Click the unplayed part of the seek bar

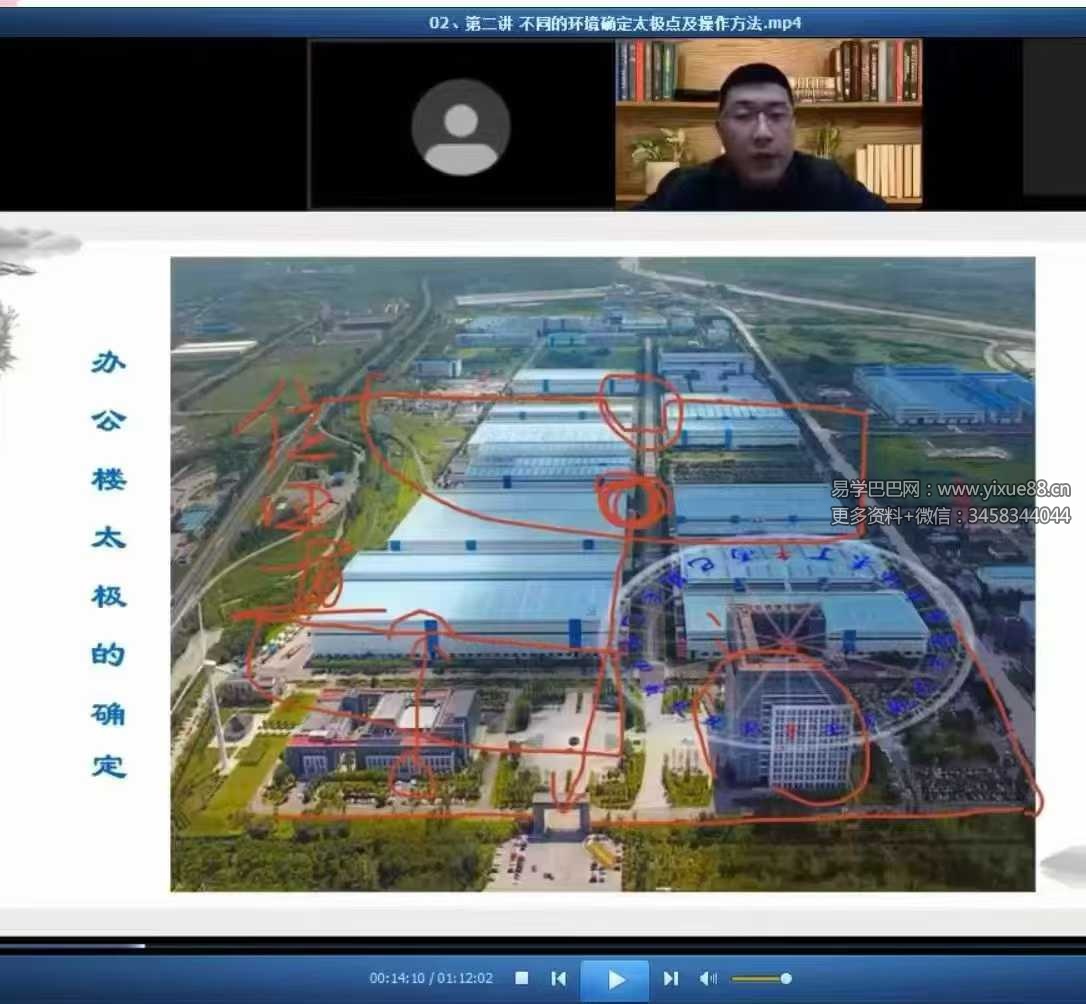(600, 945)
